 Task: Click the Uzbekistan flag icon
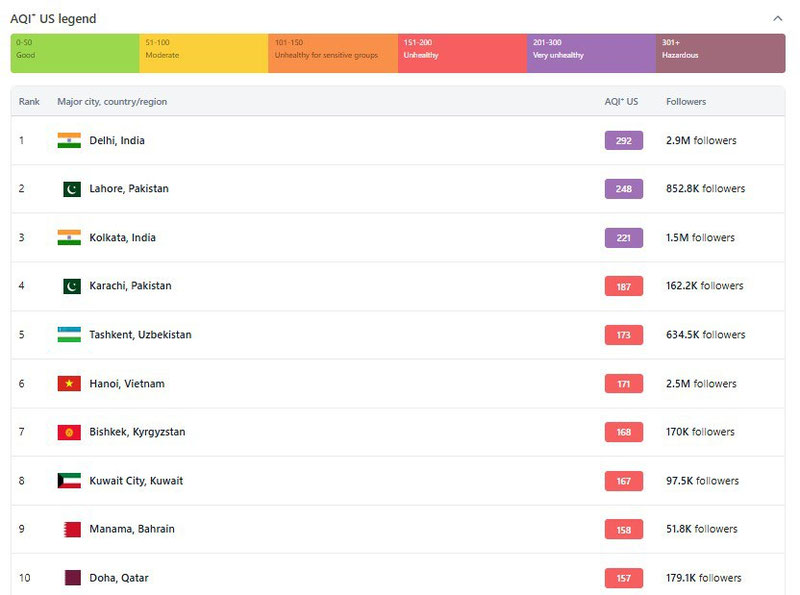pos(69,335)
